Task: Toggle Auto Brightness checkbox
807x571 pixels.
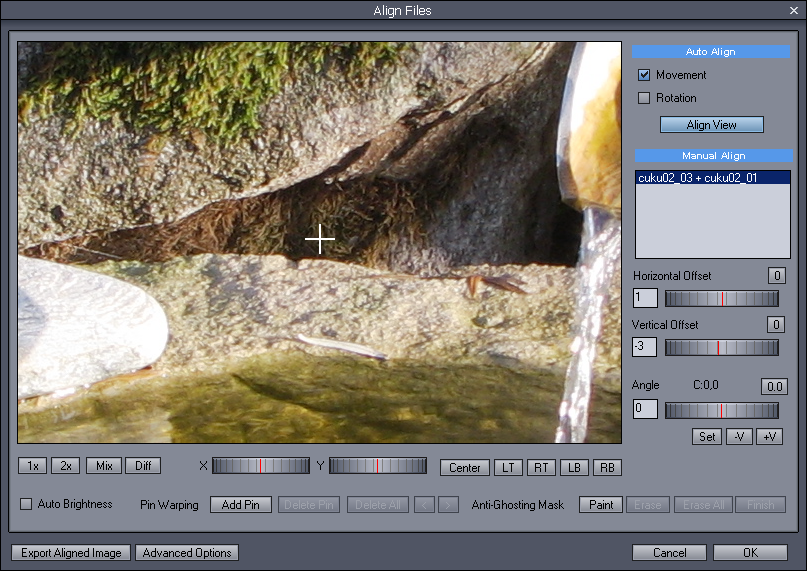Action: [27, 504]
